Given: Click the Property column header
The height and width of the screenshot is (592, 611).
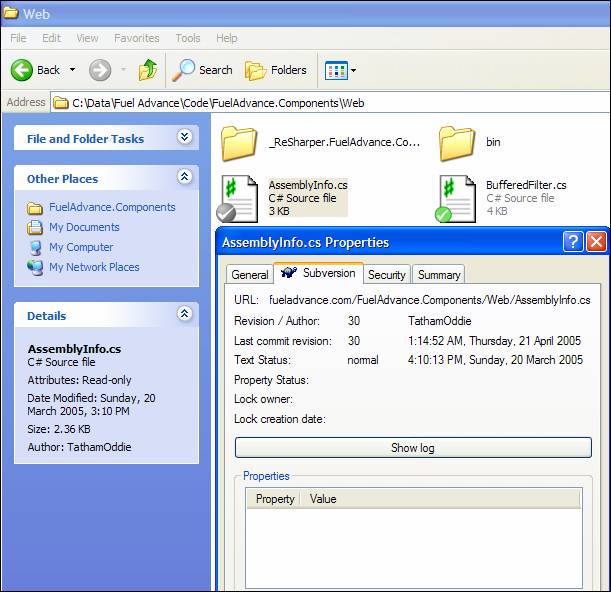Looking at the screenshot, I should (x=274, y=499).
